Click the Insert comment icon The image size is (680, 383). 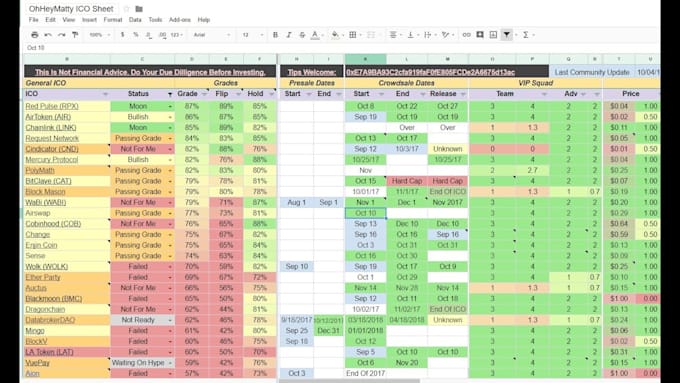480,35
